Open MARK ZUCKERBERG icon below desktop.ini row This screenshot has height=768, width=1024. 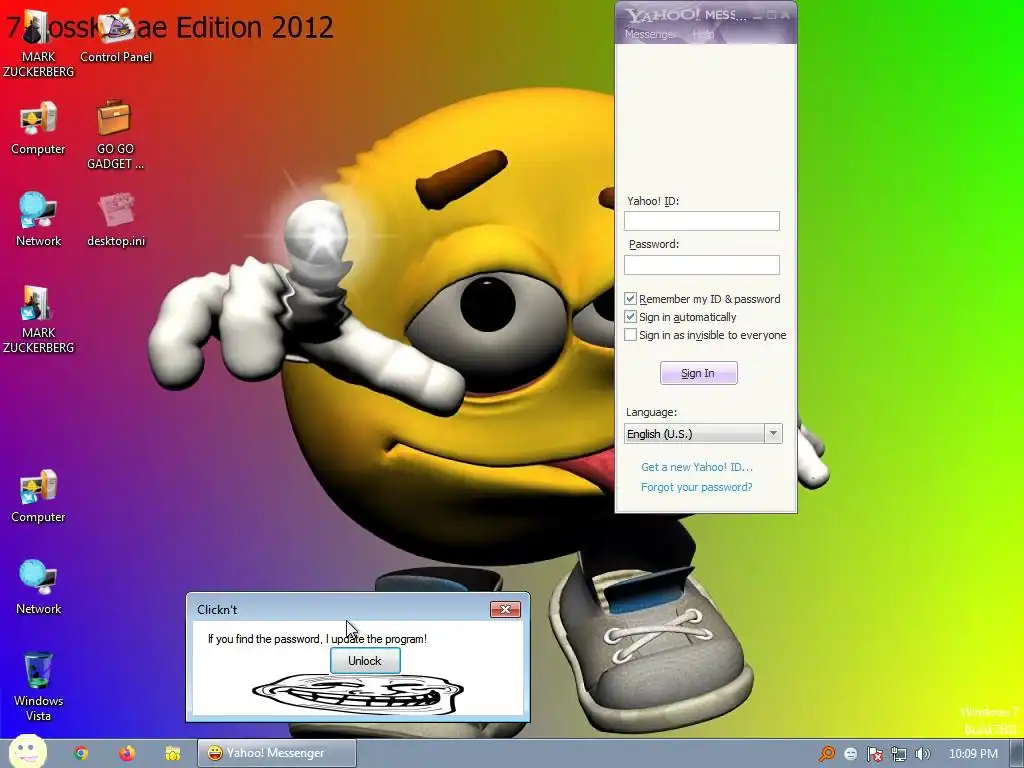click(x=38, y=320)
